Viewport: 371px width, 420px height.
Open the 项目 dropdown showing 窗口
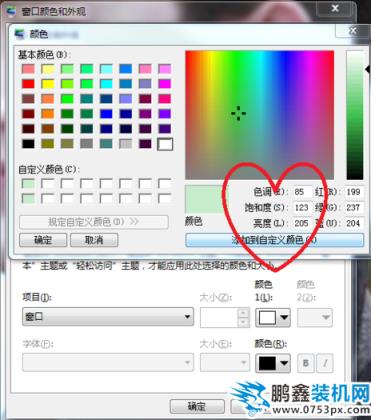[x=108, y=317]
